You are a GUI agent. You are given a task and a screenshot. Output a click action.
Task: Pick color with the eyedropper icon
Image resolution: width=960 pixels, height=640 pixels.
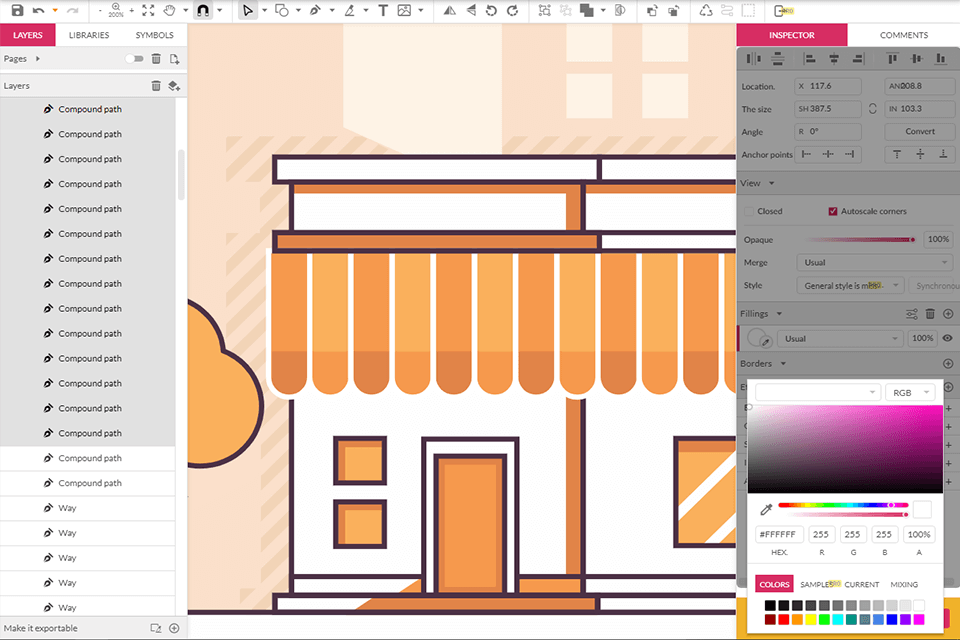[x=766, y=510]
